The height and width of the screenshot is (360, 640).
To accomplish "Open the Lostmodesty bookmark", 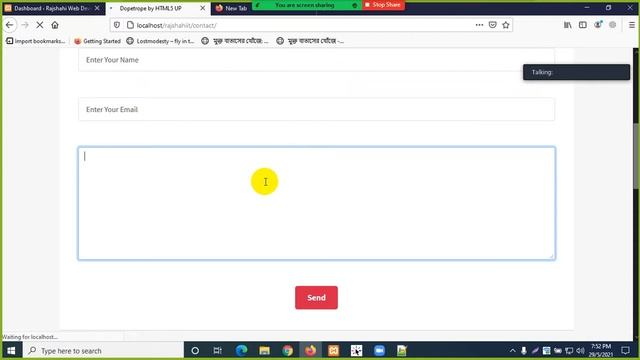I will click(160, 41).
